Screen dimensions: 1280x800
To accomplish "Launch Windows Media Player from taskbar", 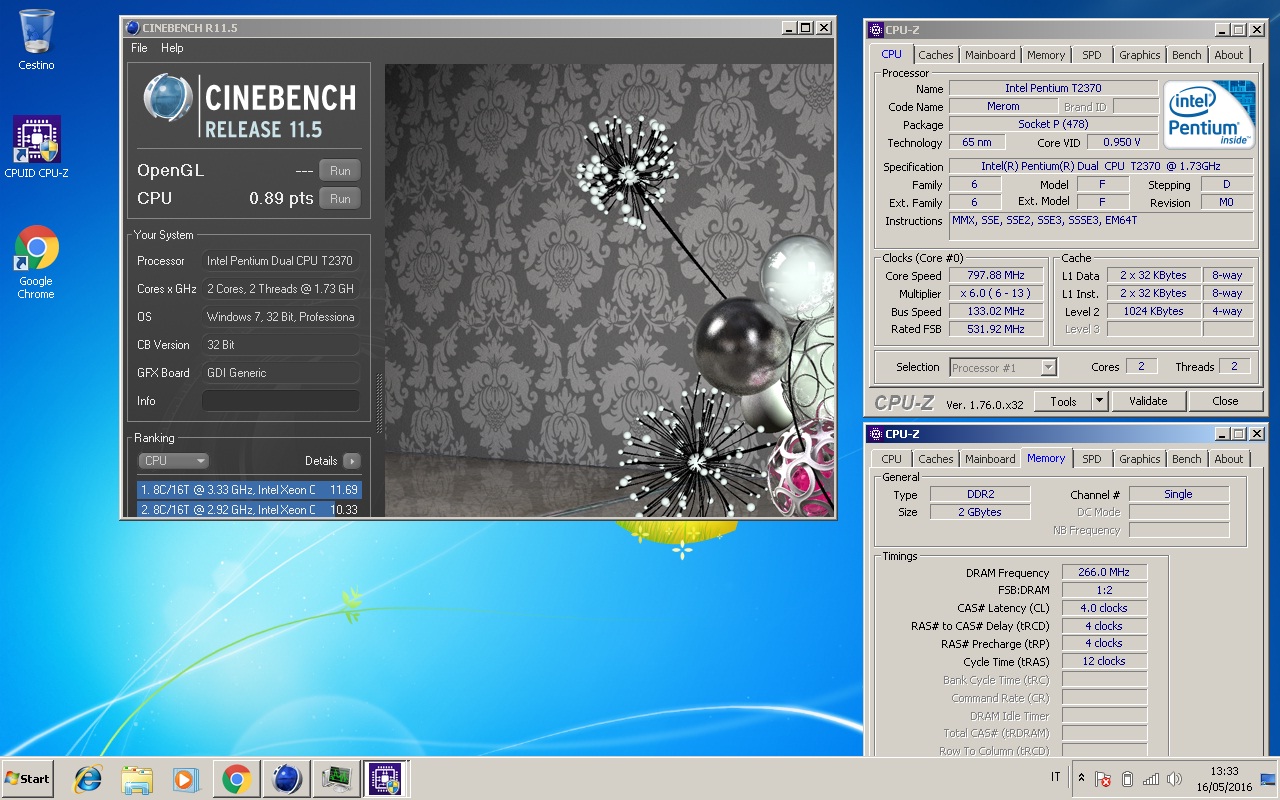I will [x=186, y=779].
